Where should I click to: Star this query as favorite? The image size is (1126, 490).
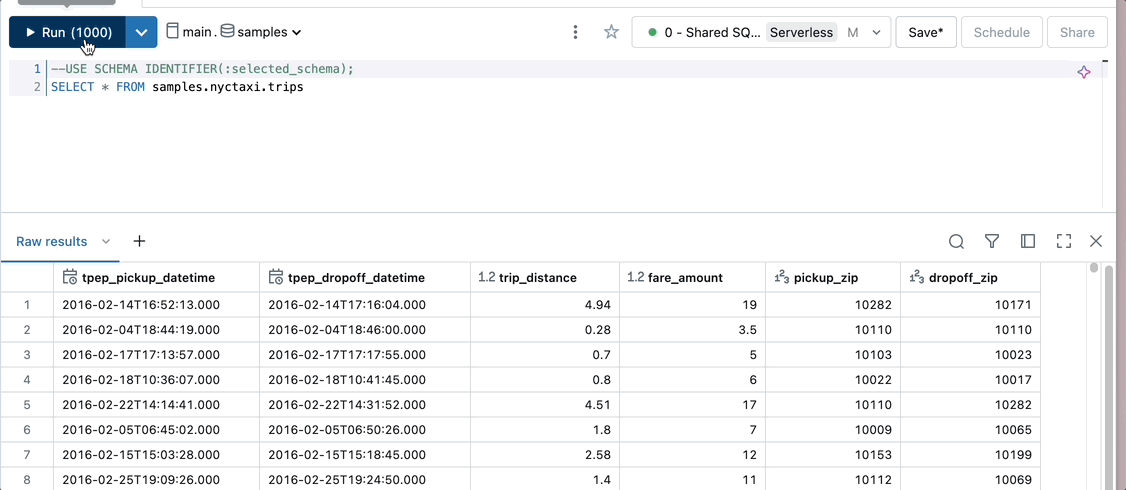tap(611, 32)
